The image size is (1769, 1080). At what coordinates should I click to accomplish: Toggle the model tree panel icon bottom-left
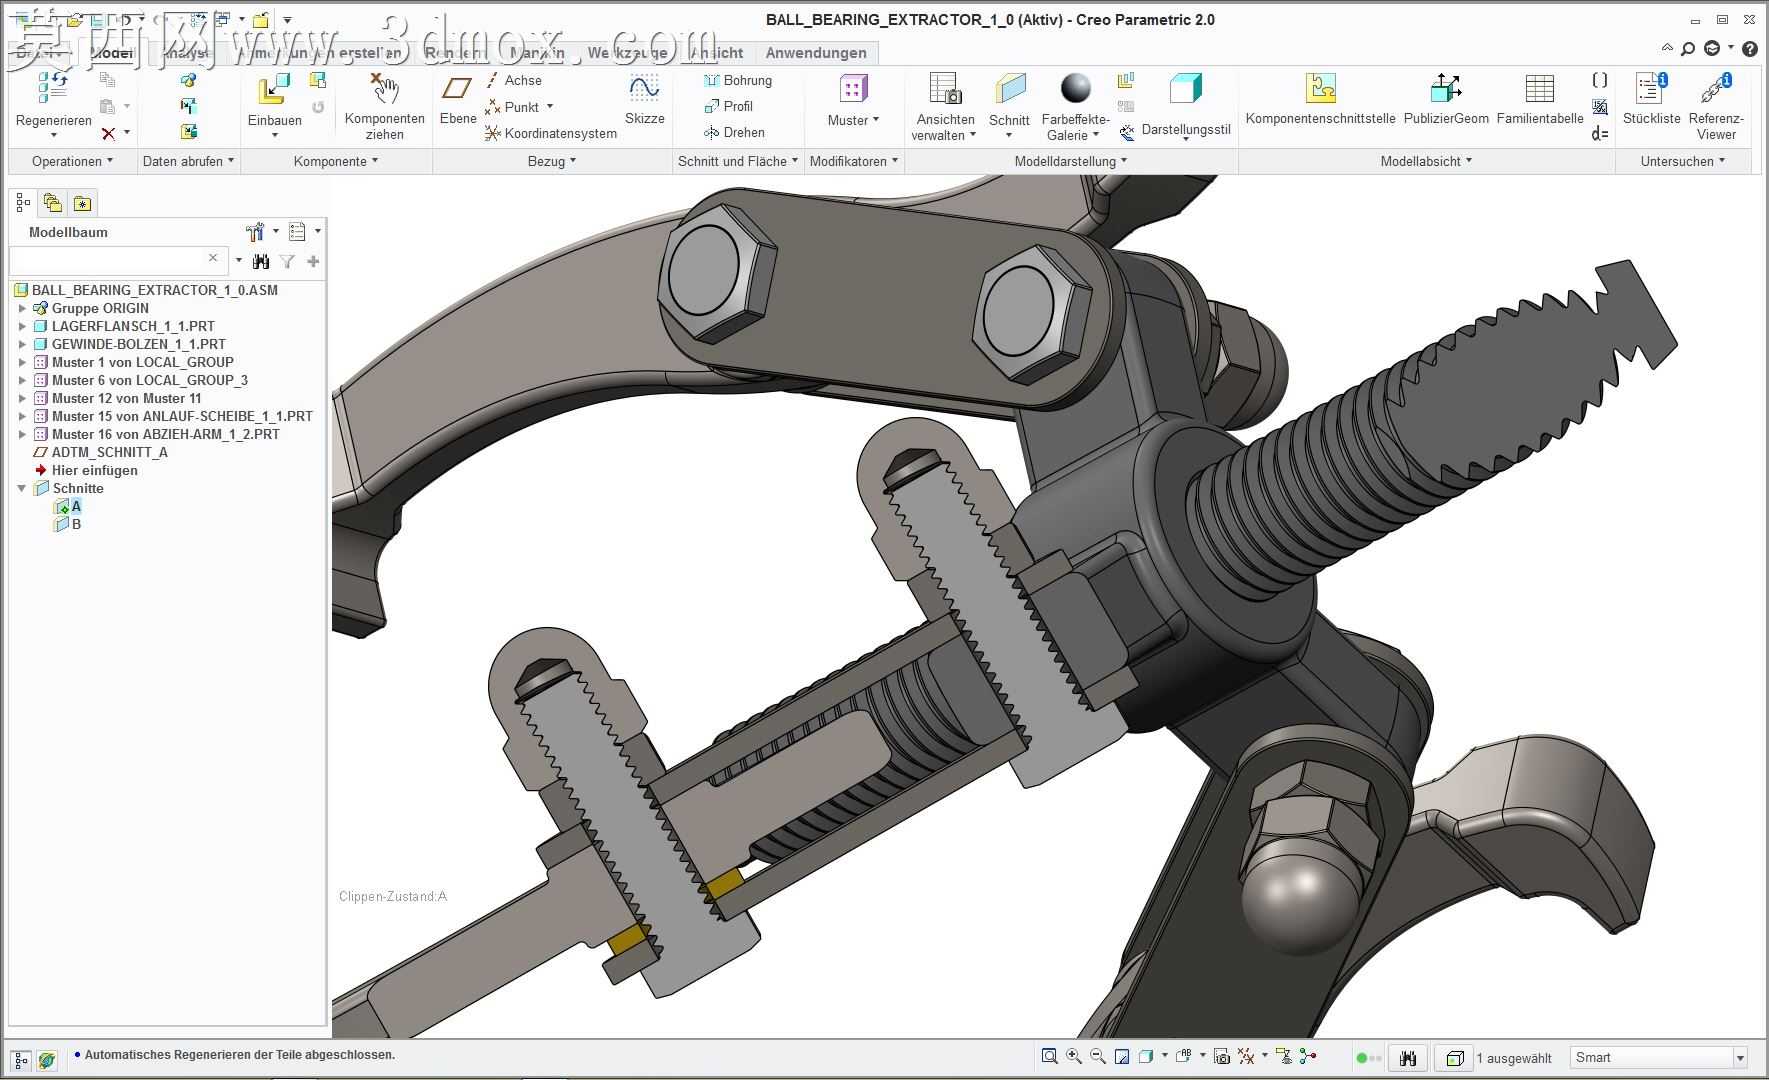(21, 1060)
